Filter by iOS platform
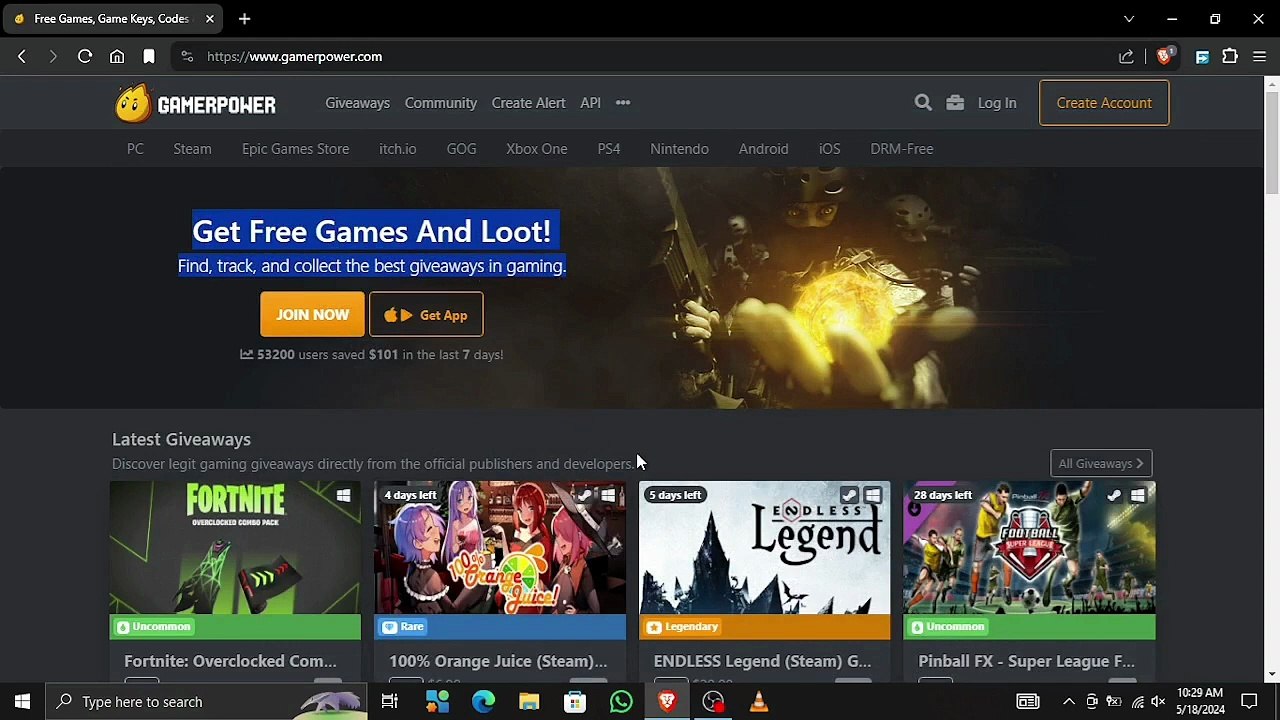The height and width of the screenshot is (720, 1280). [829, 149]
